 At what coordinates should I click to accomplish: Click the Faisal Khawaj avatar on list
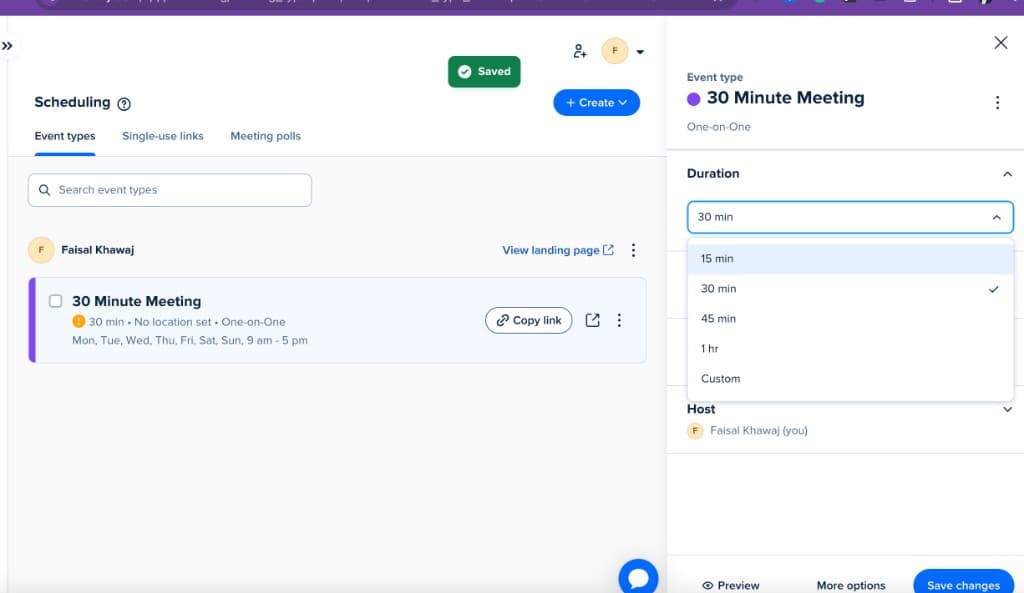(41, 250)
